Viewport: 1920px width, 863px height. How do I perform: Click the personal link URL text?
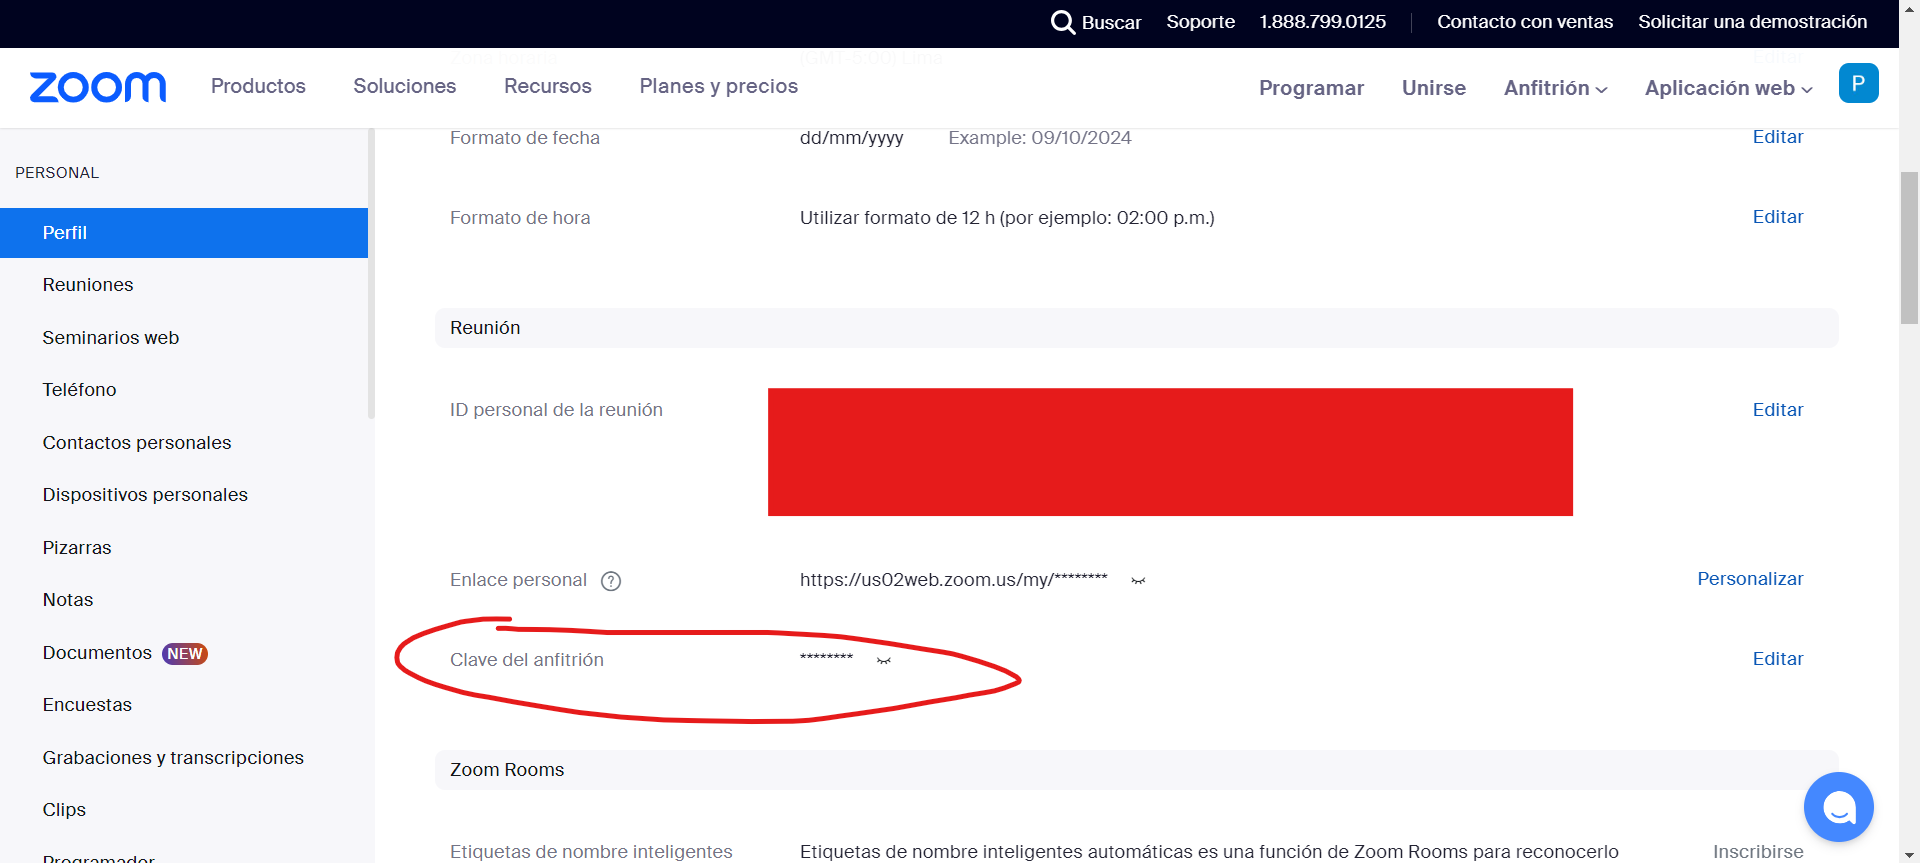(x=953, y=580)
